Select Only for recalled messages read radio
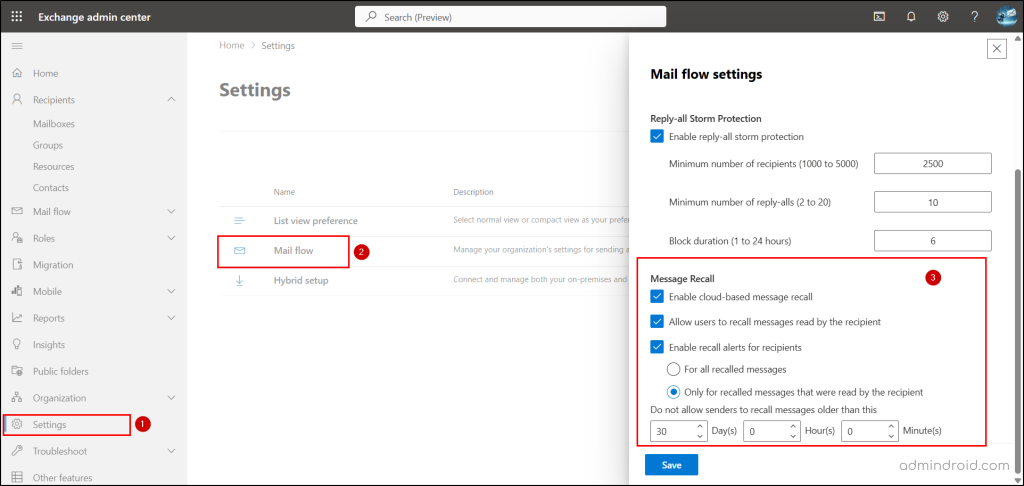The image size is (1024, 486). (673, 392)
